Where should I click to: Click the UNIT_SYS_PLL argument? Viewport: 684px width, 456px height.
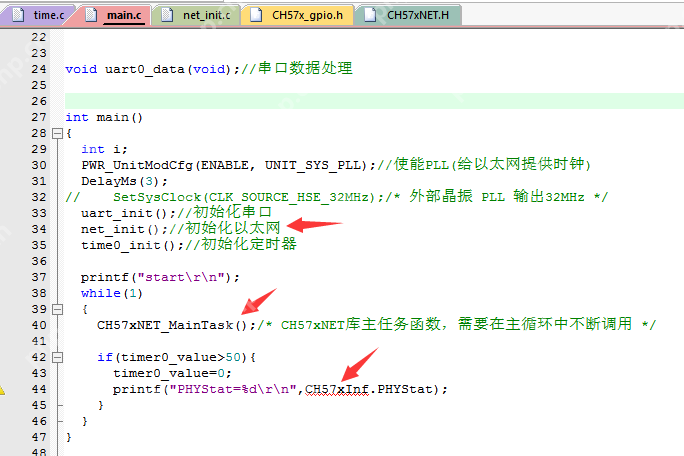tap(313, 165)
